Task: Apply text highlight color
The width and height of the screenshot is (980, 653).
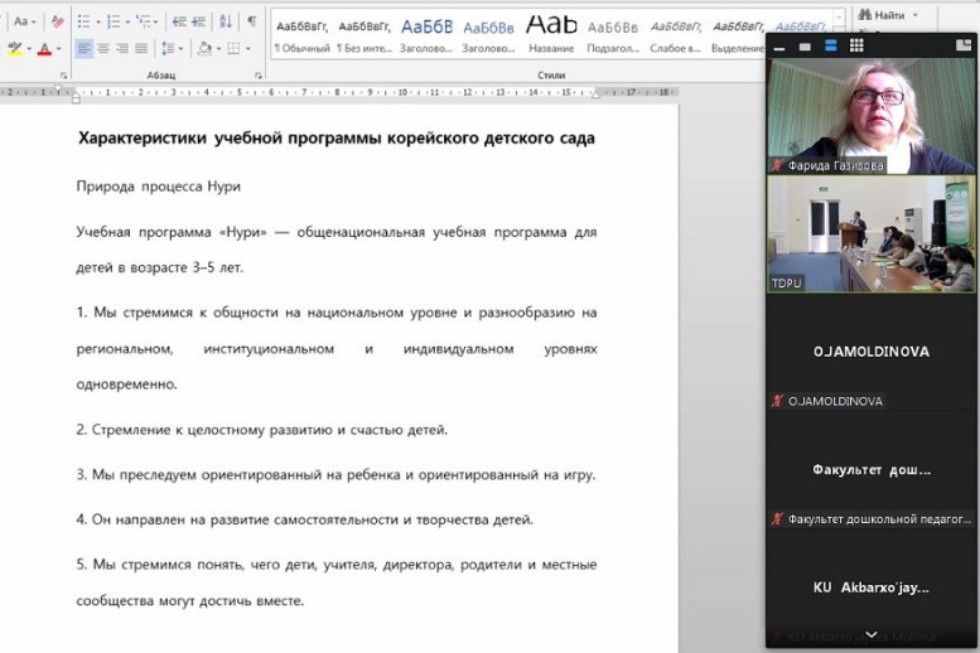Action: click(x=16, y=48)
